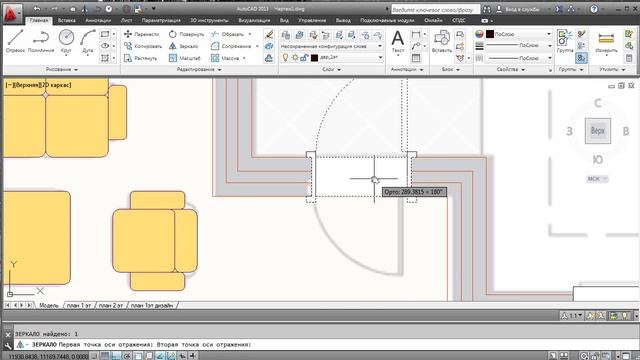Image resolution: width=640 pixels, height=360 pixels.
Task: Open the Вид ribbon tab
Action: (284, 20)
